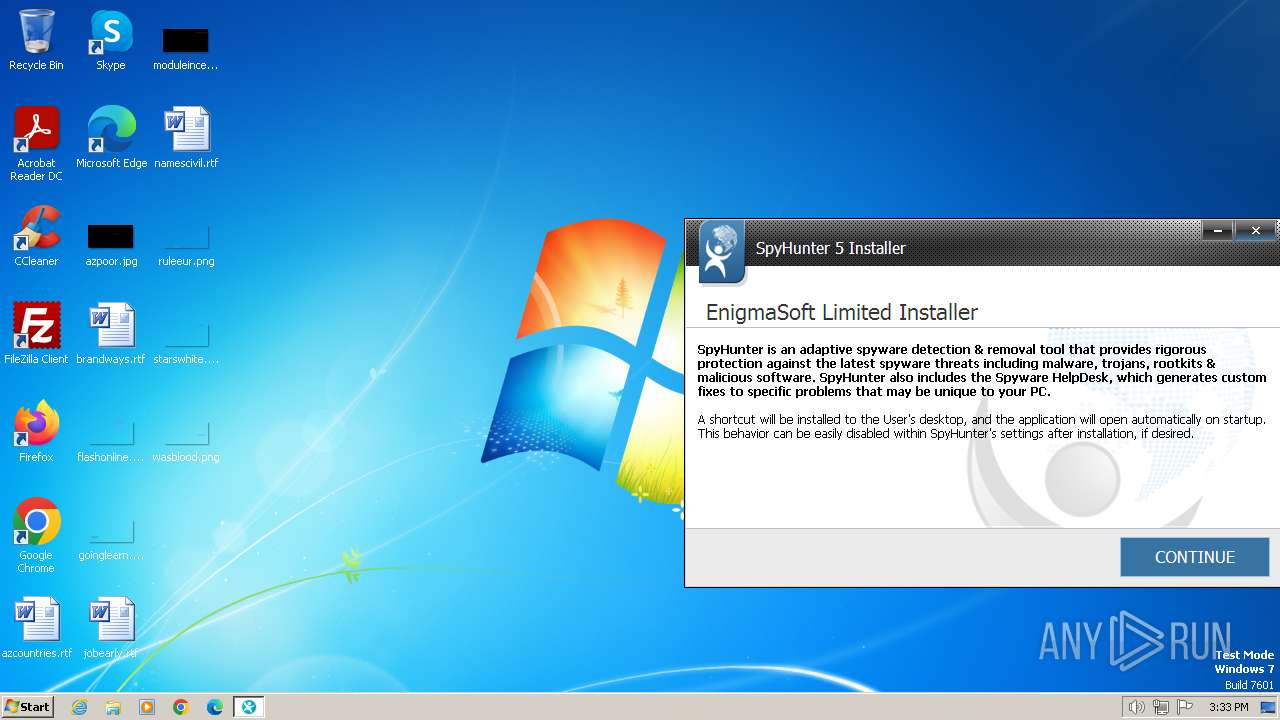Select the brandways.rtf document icon

(x=111, y=334)
